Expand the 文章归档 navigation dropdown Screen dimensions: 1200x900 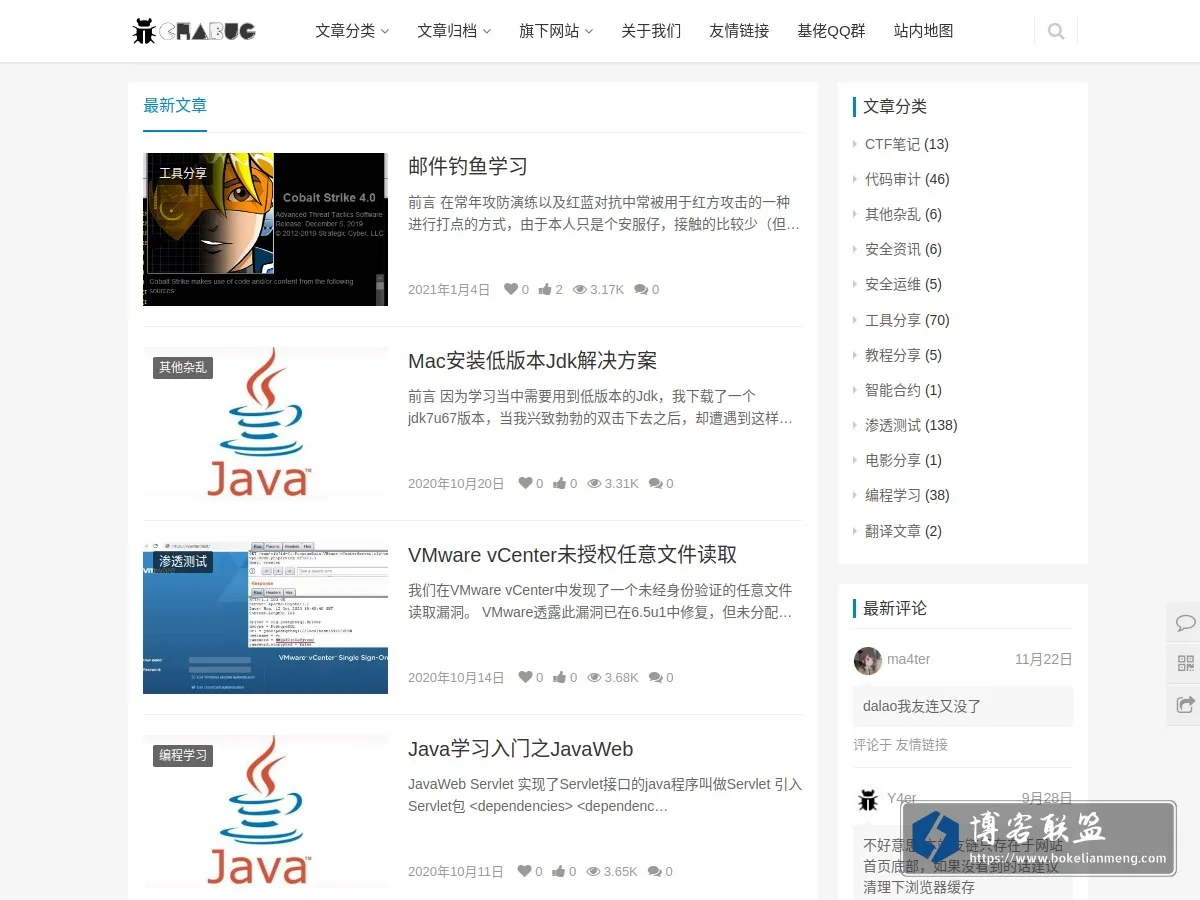coord(454,31)
